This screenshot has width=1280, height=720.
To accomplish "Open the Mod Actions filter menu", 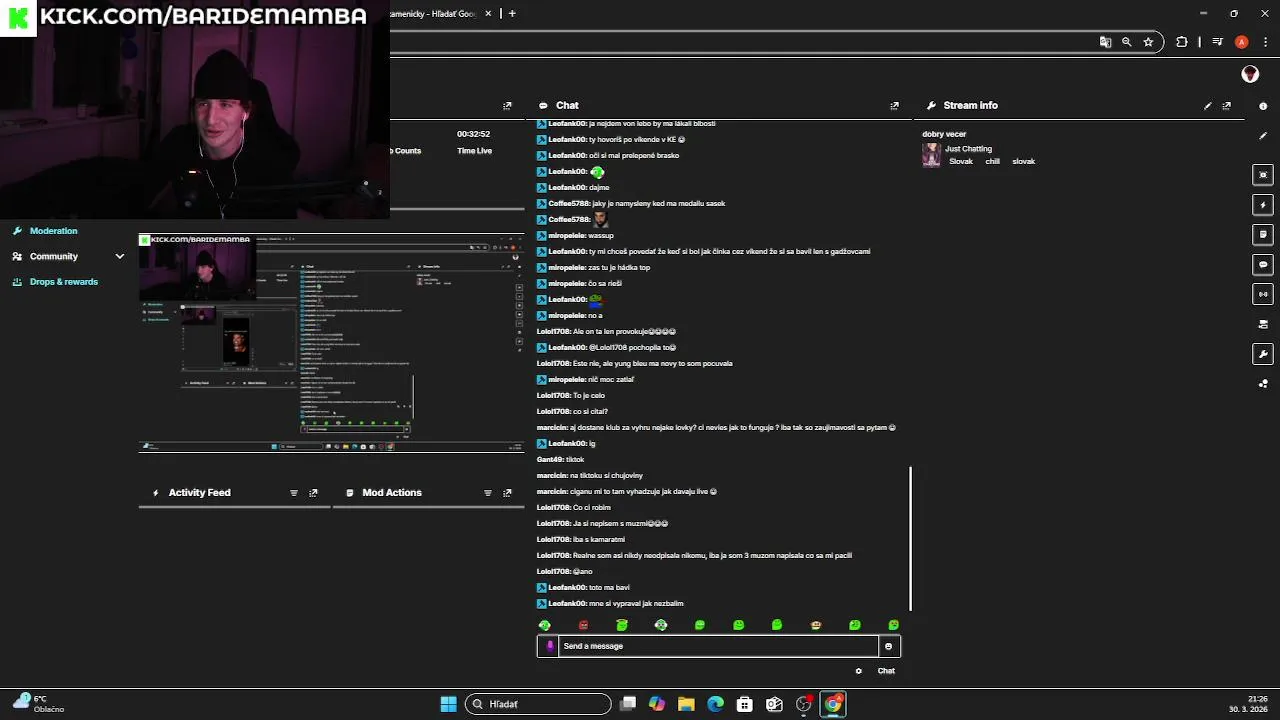I will [488, 493].
